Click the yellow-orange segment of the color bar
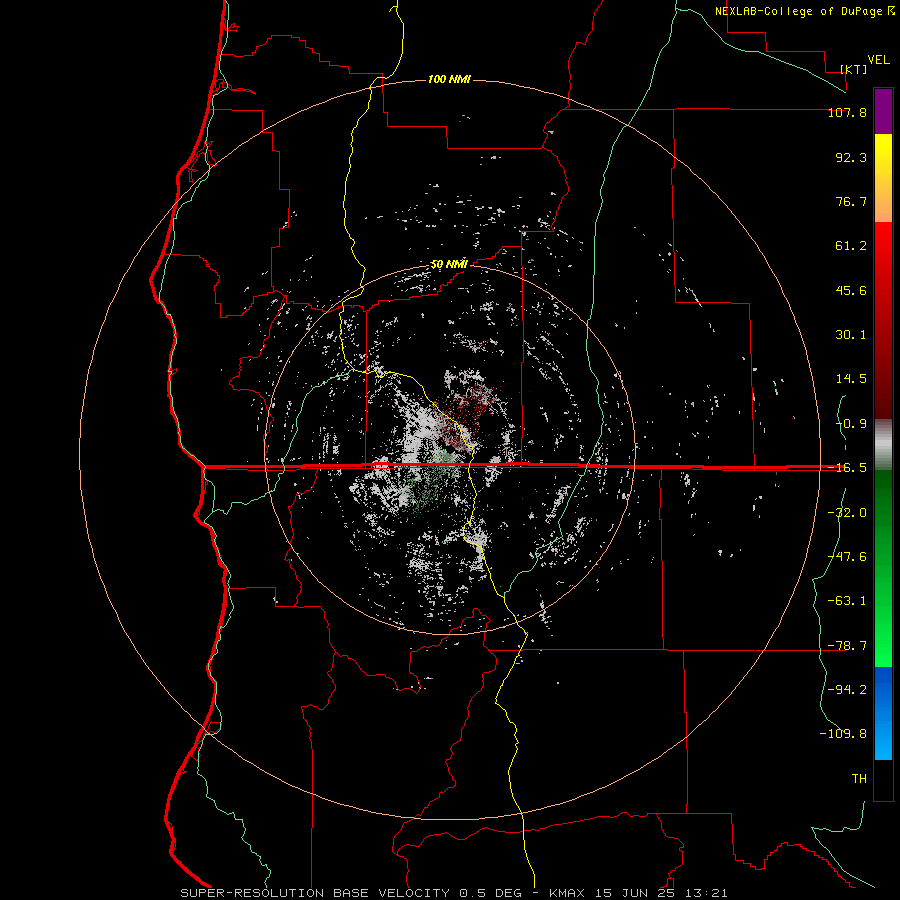This screenshot has height=900, width=900. pos(883,178)
